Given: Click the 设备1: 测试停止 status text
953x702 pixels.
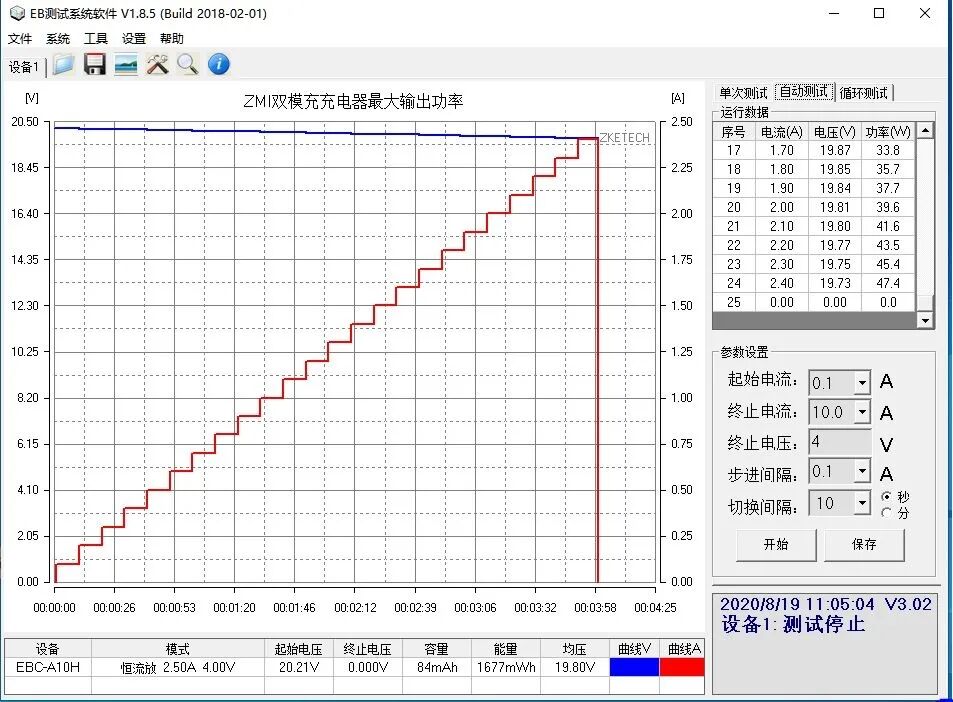Looking at the screenshot, I should [x=793, y=624].
